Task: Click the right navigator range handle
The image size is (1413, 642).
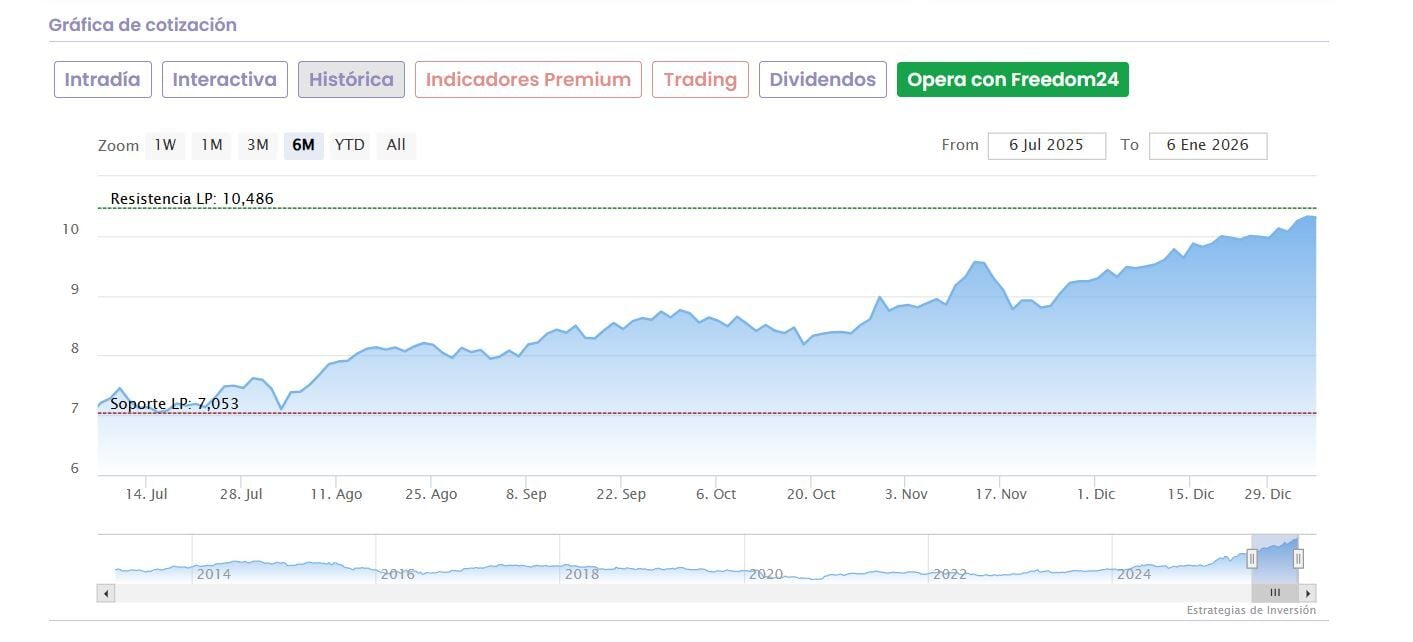Action: tap(1298, 559)
